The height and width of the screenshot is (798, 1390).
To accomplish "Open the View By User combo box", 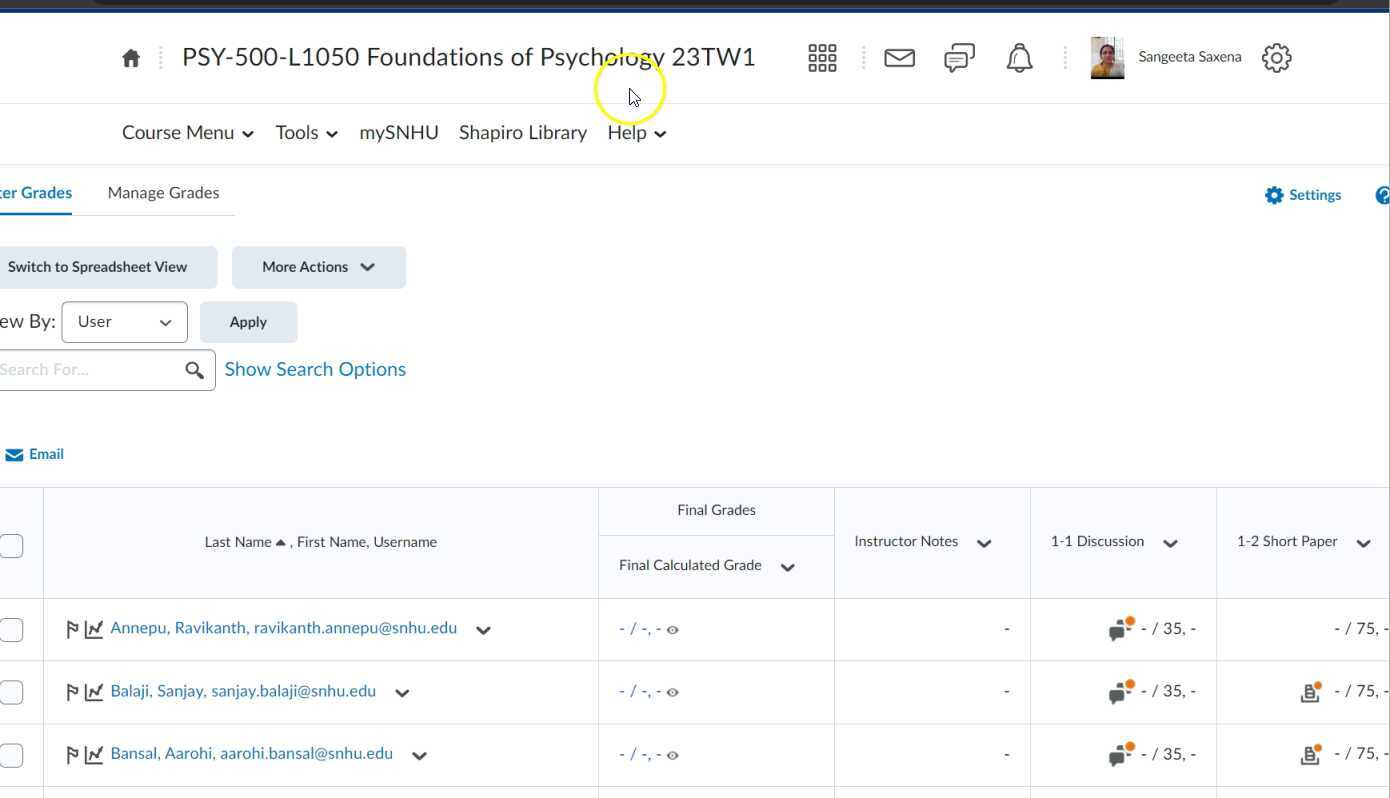I will pos(124,322).
